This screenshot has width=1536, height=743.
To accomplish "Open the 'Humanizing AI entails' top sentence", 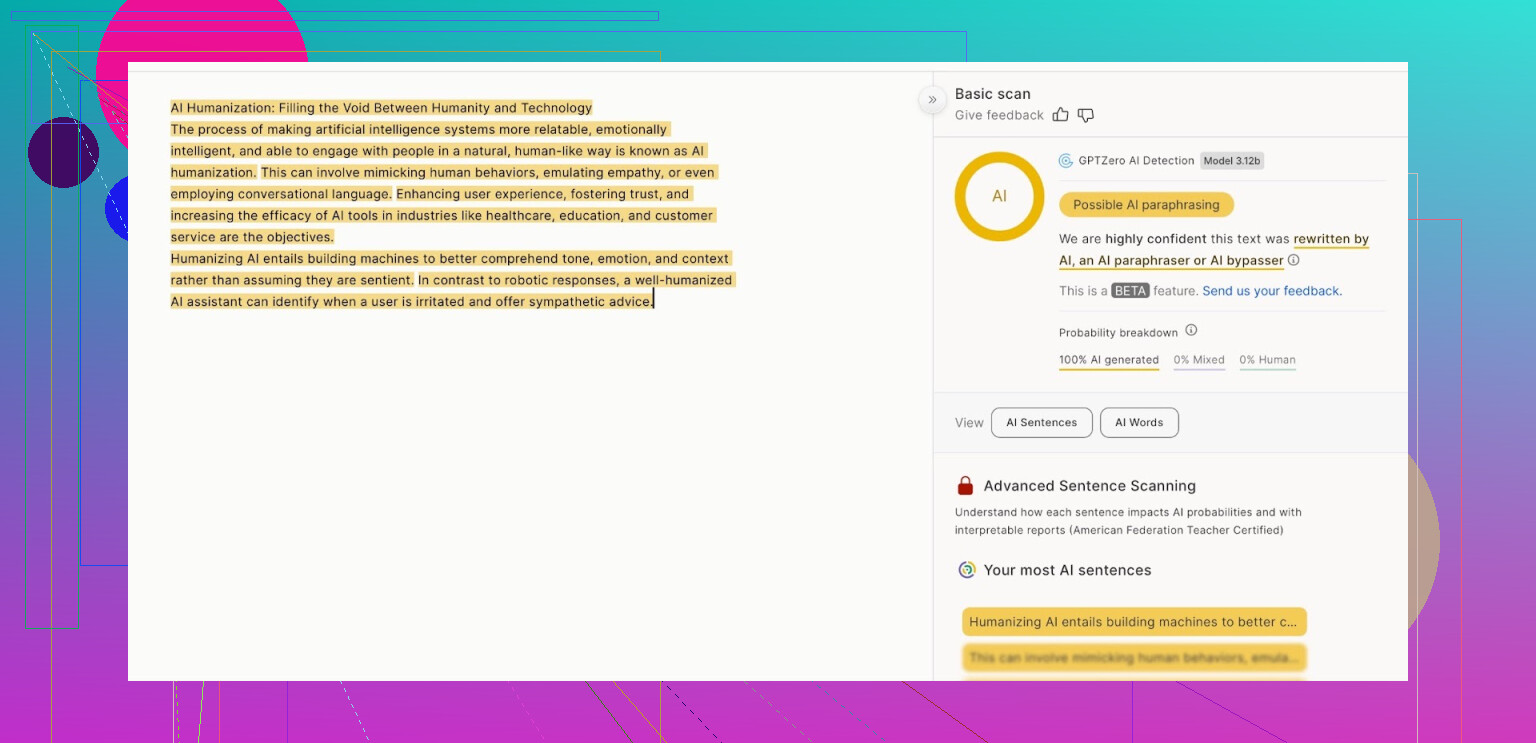I will click(1134, 622).
